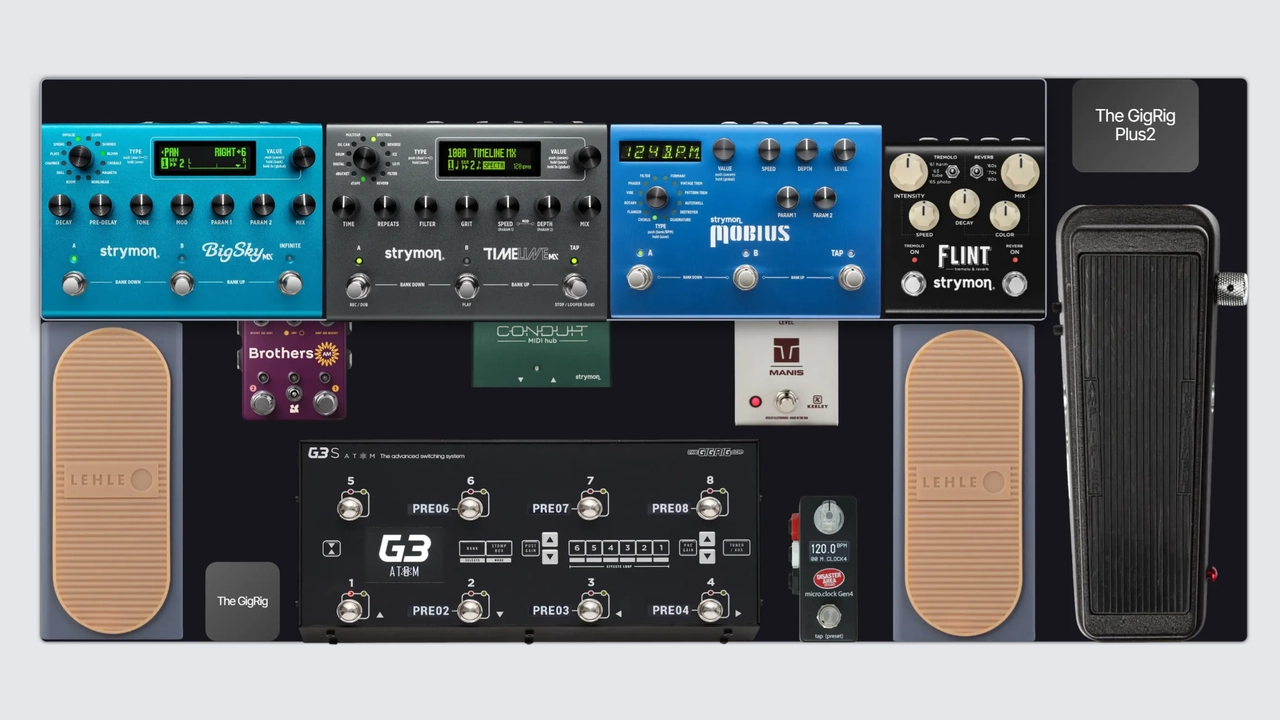The image size is (1280, 720).
Task: Click the Stomp Box button on G3 Atom
Action: [x=499, y=548]
